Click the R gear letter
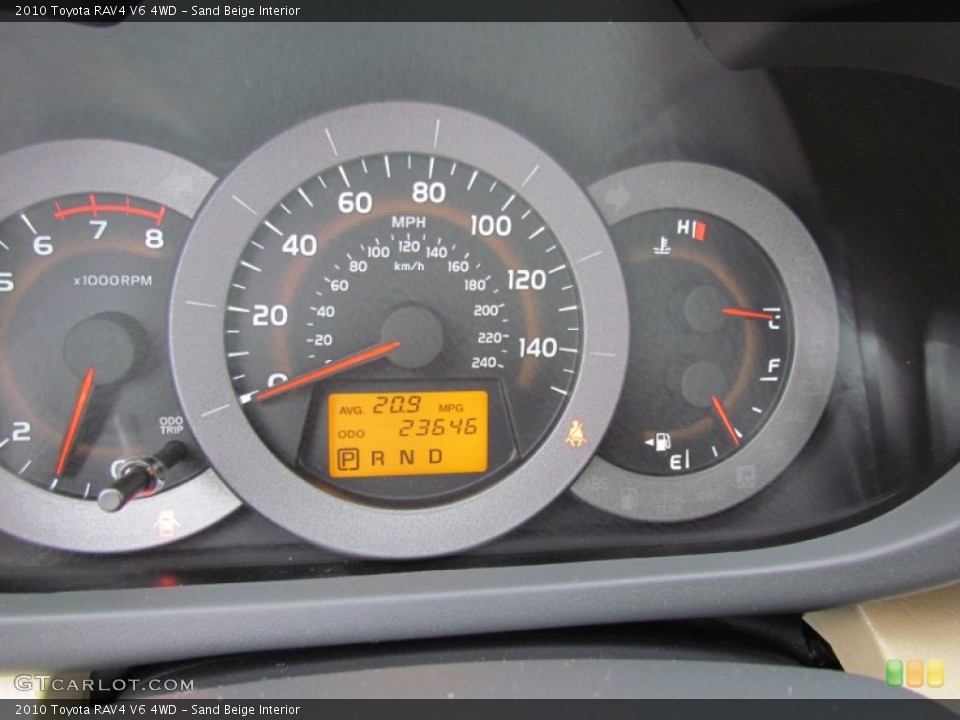Screen dimensions: 960x720 378,458
